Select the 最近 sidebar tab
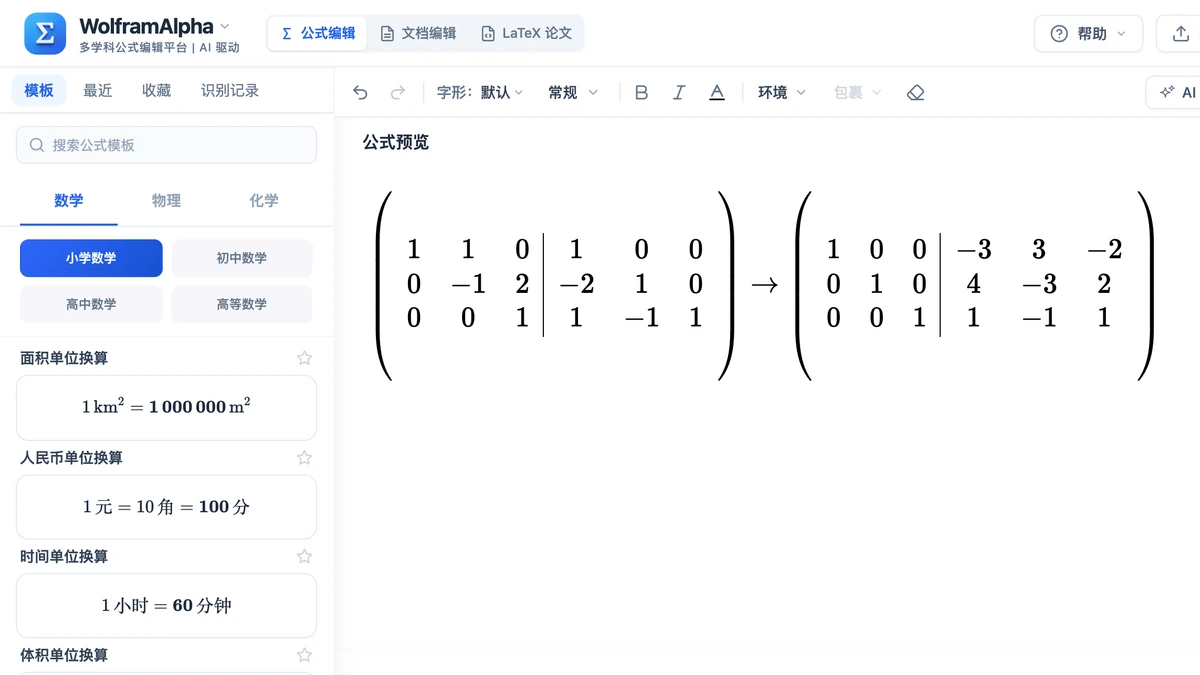The width and height of the screenshot is (1200, 675). 98,90
